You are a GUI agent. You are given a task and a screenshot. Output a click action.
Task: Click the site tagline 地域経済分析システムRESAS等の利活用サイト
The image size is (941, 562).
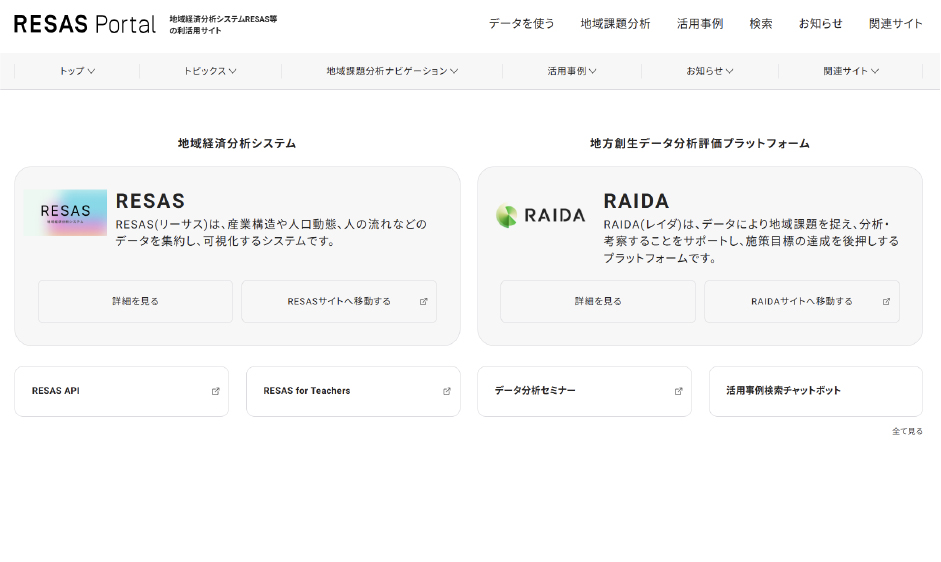coord(223,25)
